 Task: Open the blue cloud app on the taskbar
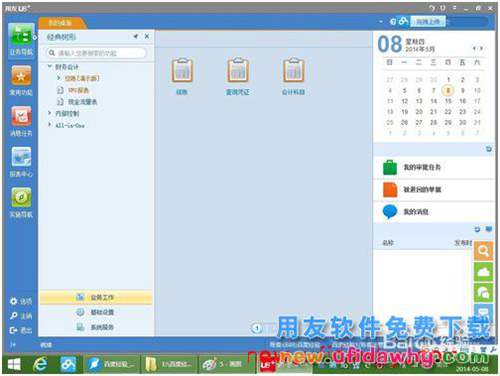[68, 364]
